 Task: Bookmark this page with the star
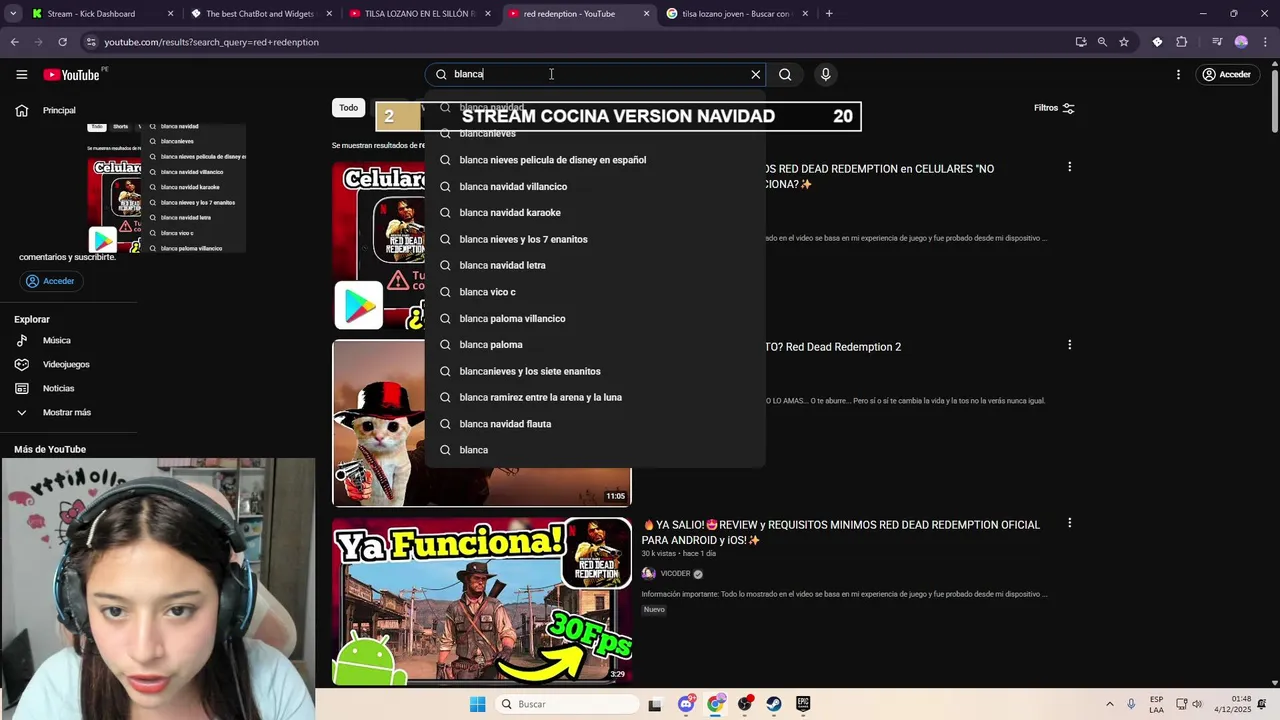(x=1124, y=42)
